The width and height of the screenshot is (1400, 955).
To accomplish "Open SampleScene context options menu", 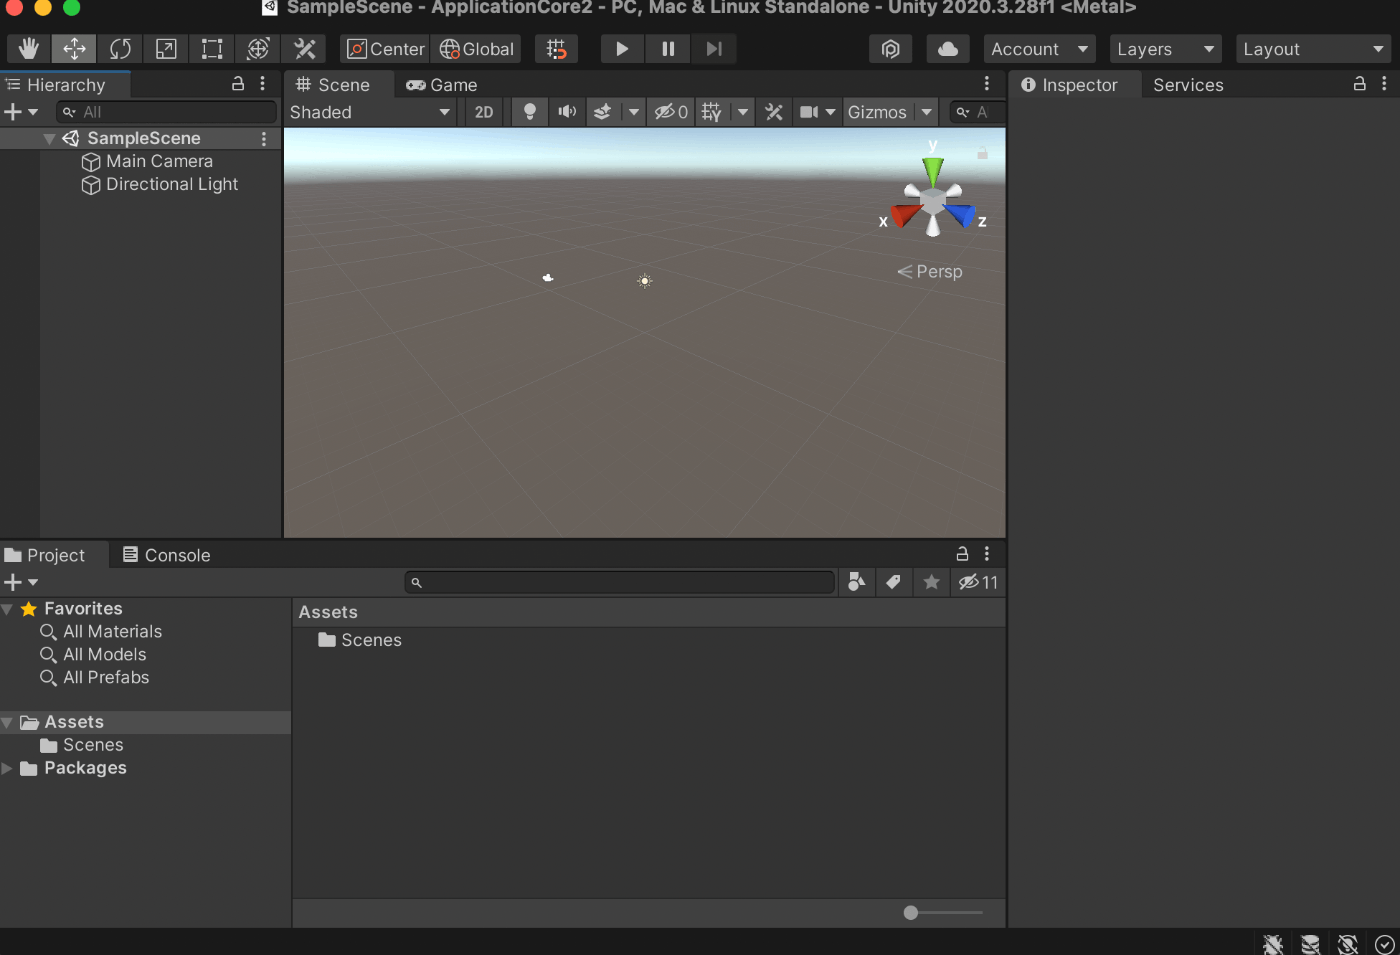I will tap(264, 139).
